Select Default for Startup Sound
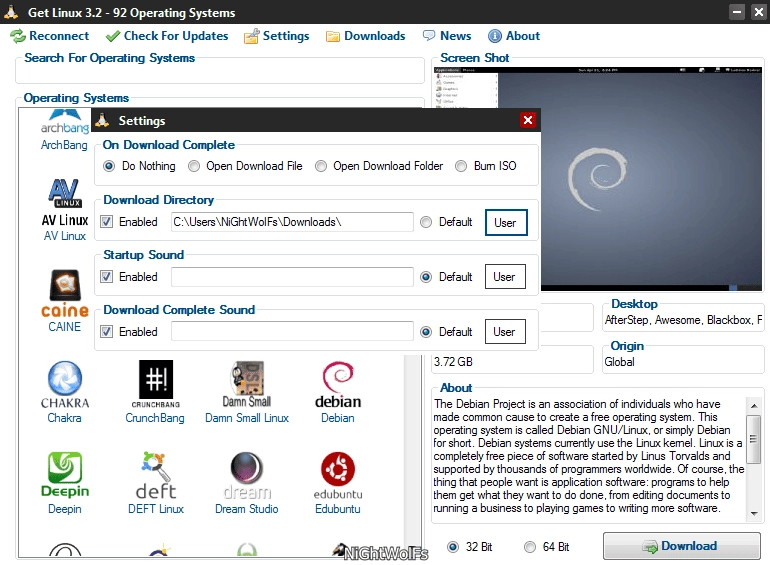Image resolution: width=770 pixels, height=565 pixels. [426, 277]
